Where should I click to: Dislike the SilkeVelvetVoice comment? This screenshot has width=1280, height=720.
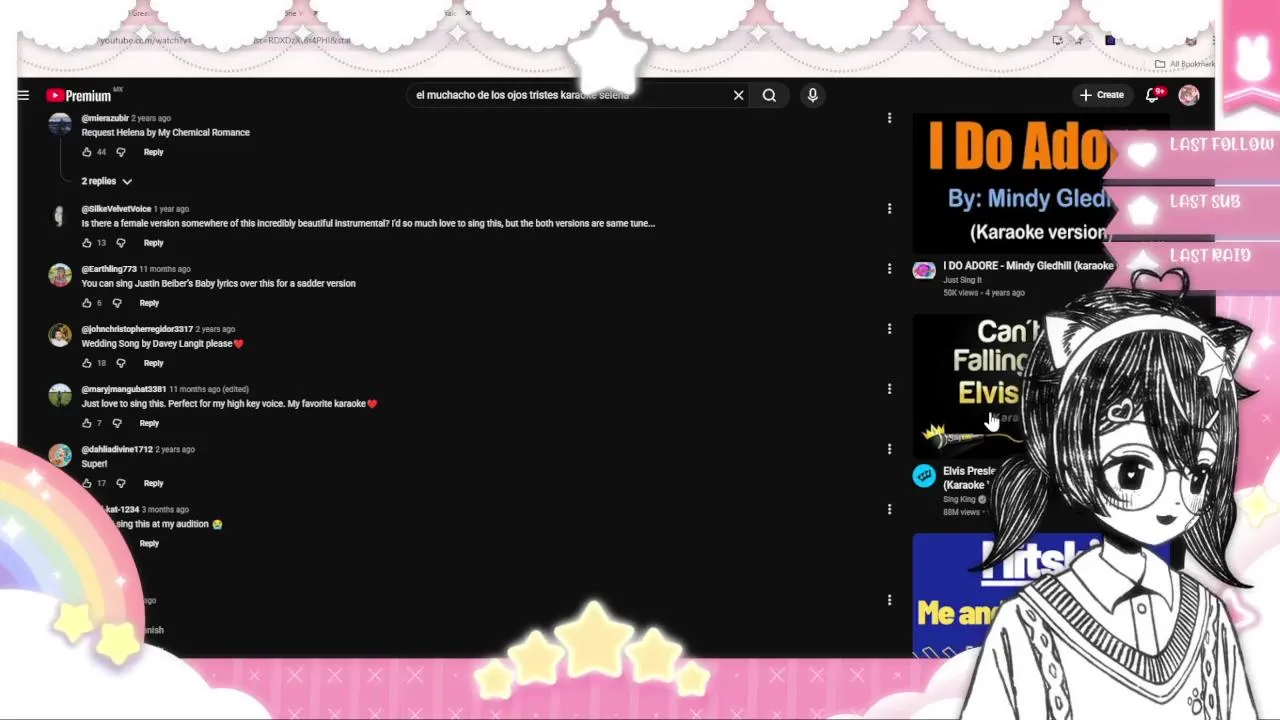pos(121,243)
